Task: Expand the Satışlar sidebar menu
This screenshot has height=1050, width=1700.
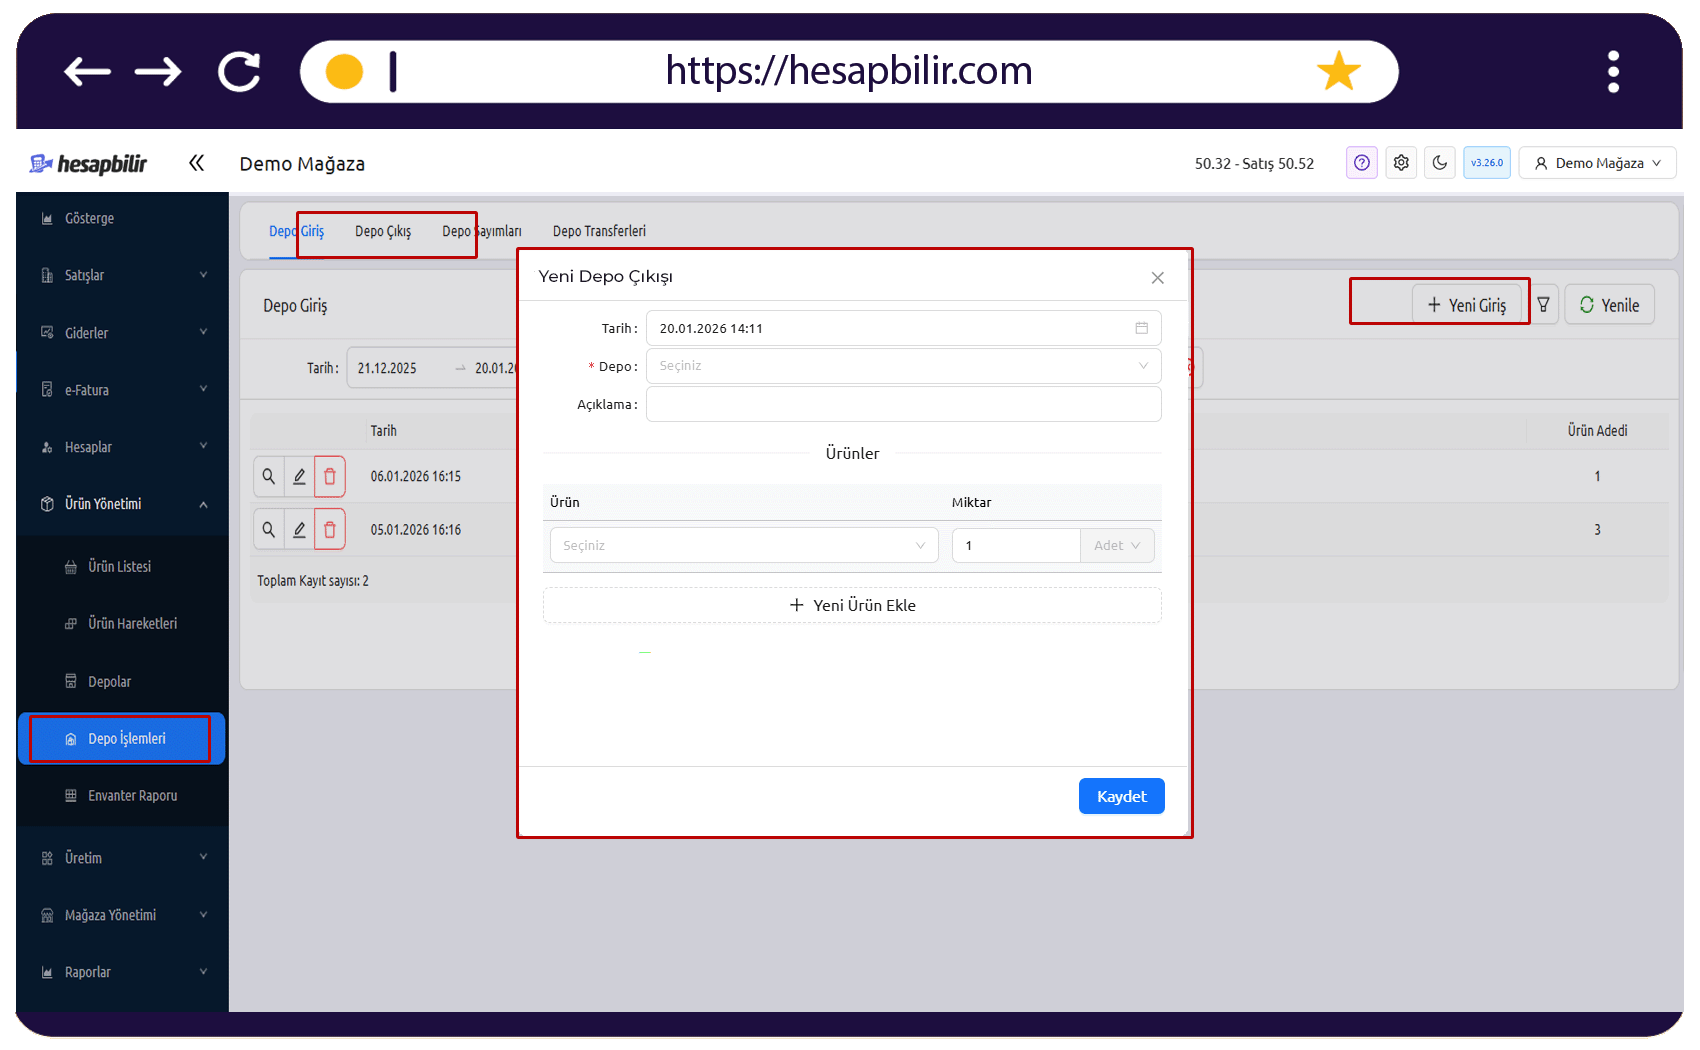Action: click(122, 275)
